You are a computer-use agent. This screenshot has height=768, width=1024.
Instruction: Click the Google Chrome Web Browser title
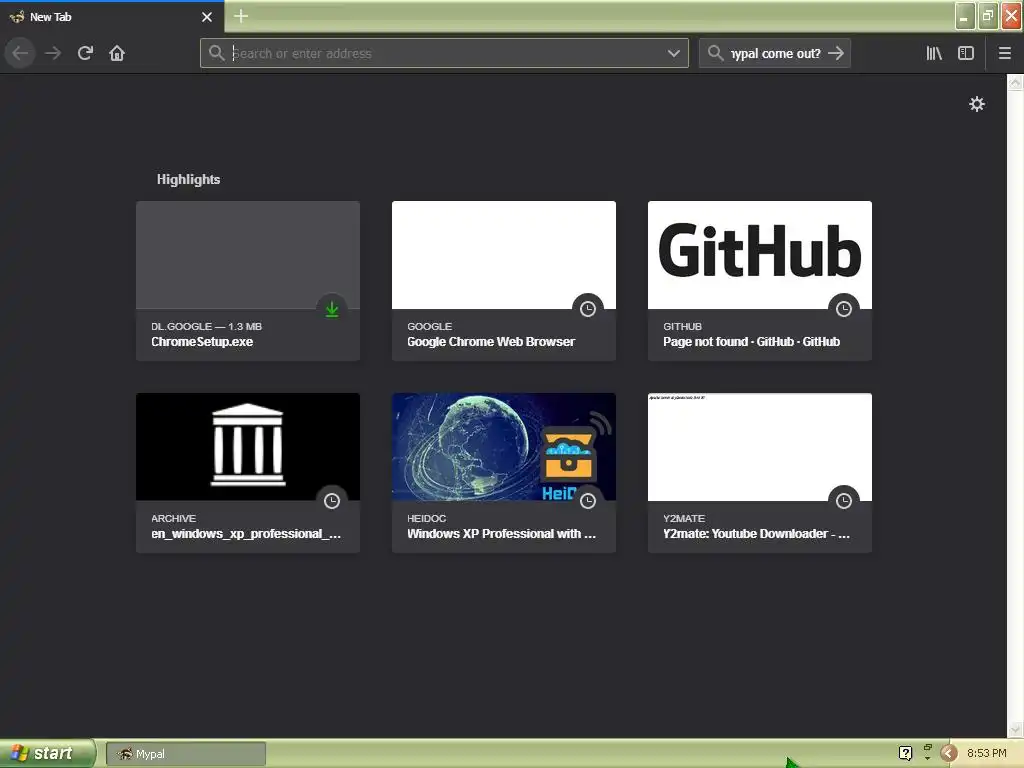coord(491,342)
